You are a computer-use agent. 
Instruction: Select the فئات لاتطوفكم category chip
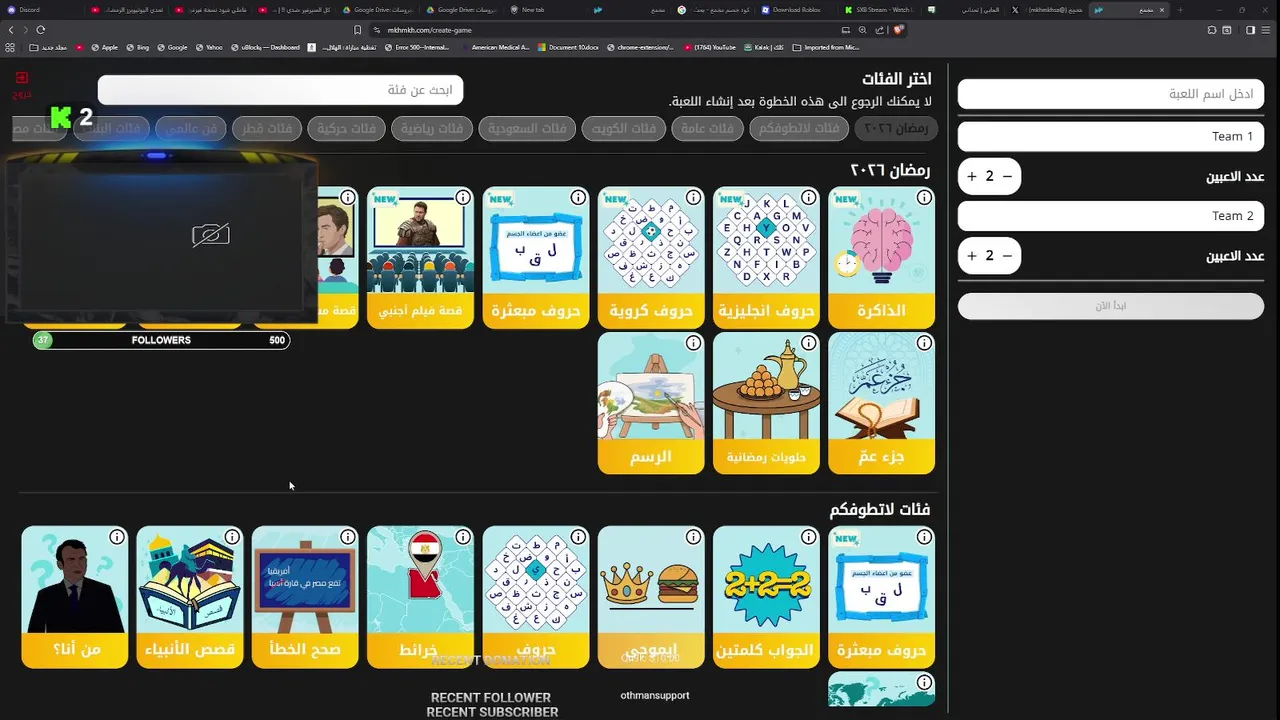(x=798, y=128)
